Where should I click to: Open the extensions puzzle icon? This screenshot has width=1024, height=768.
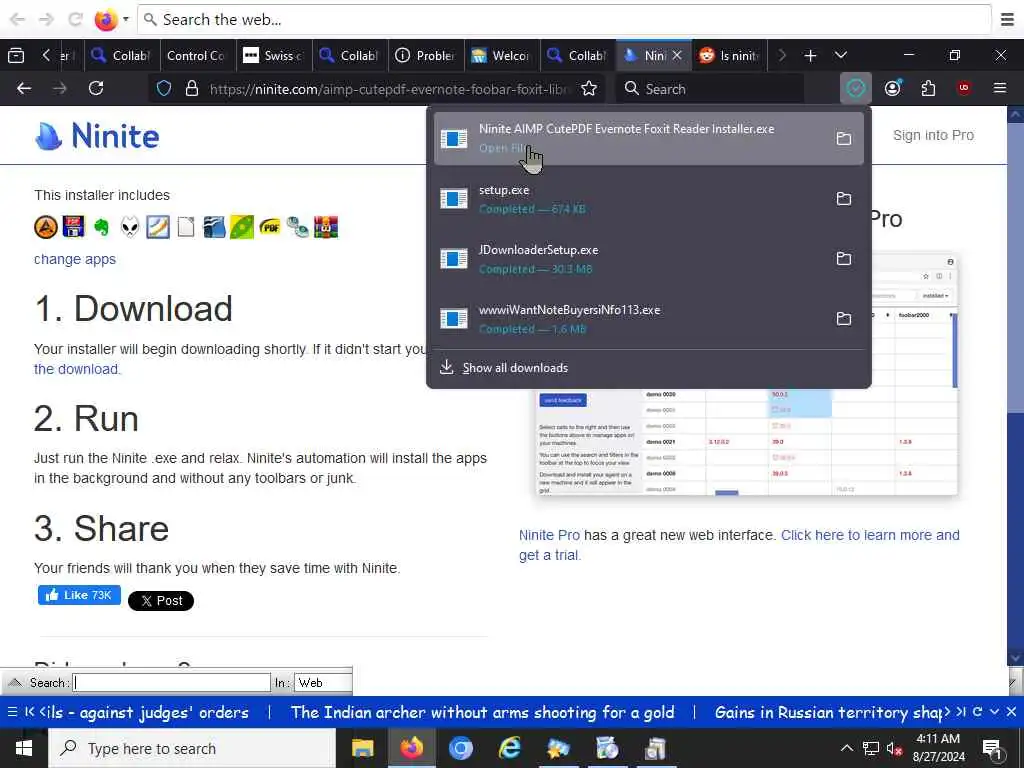(x=928, y=88)
